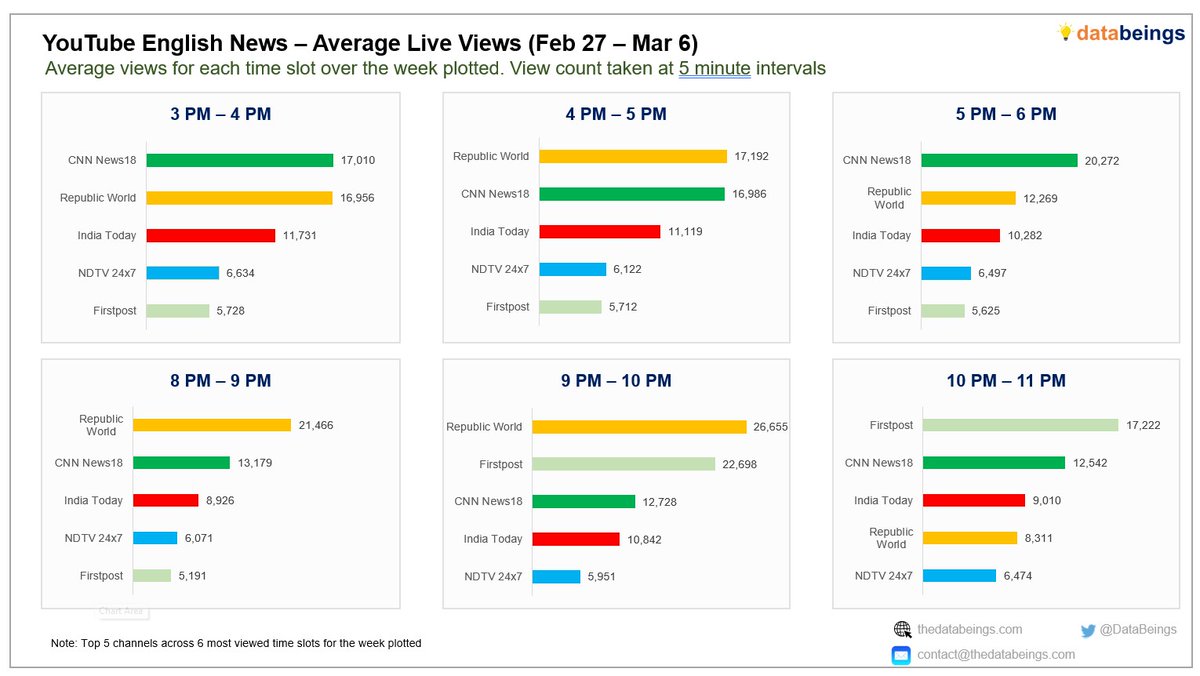Click the blue NDTV 24x7 bar valued 6,474

coord(960,576)
